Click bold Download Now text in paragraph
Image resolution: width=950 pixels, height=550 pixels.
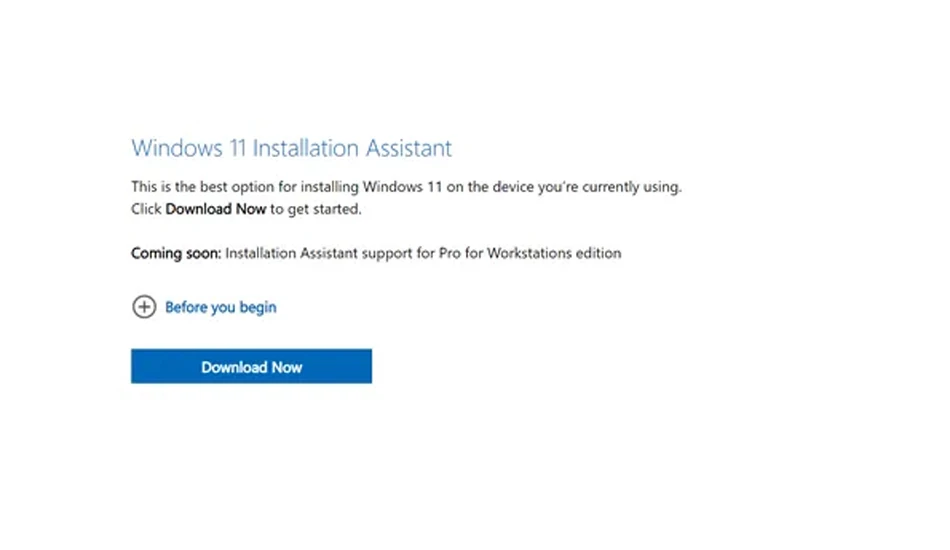click(x=216, y=209)
